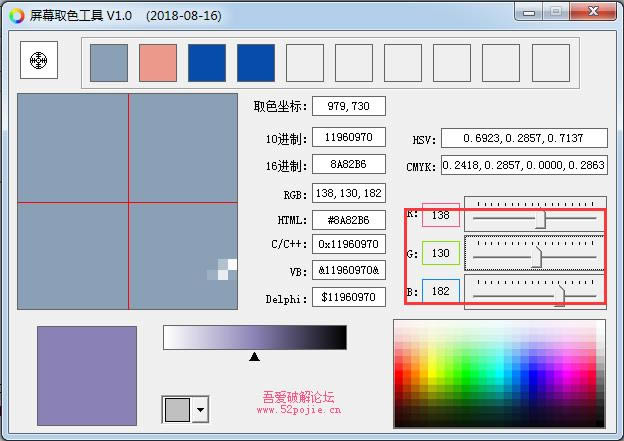624x441 pixels.
Task: Open the www.52pojie.cn link
Action: pyautogui.click(x=298, y=409)
